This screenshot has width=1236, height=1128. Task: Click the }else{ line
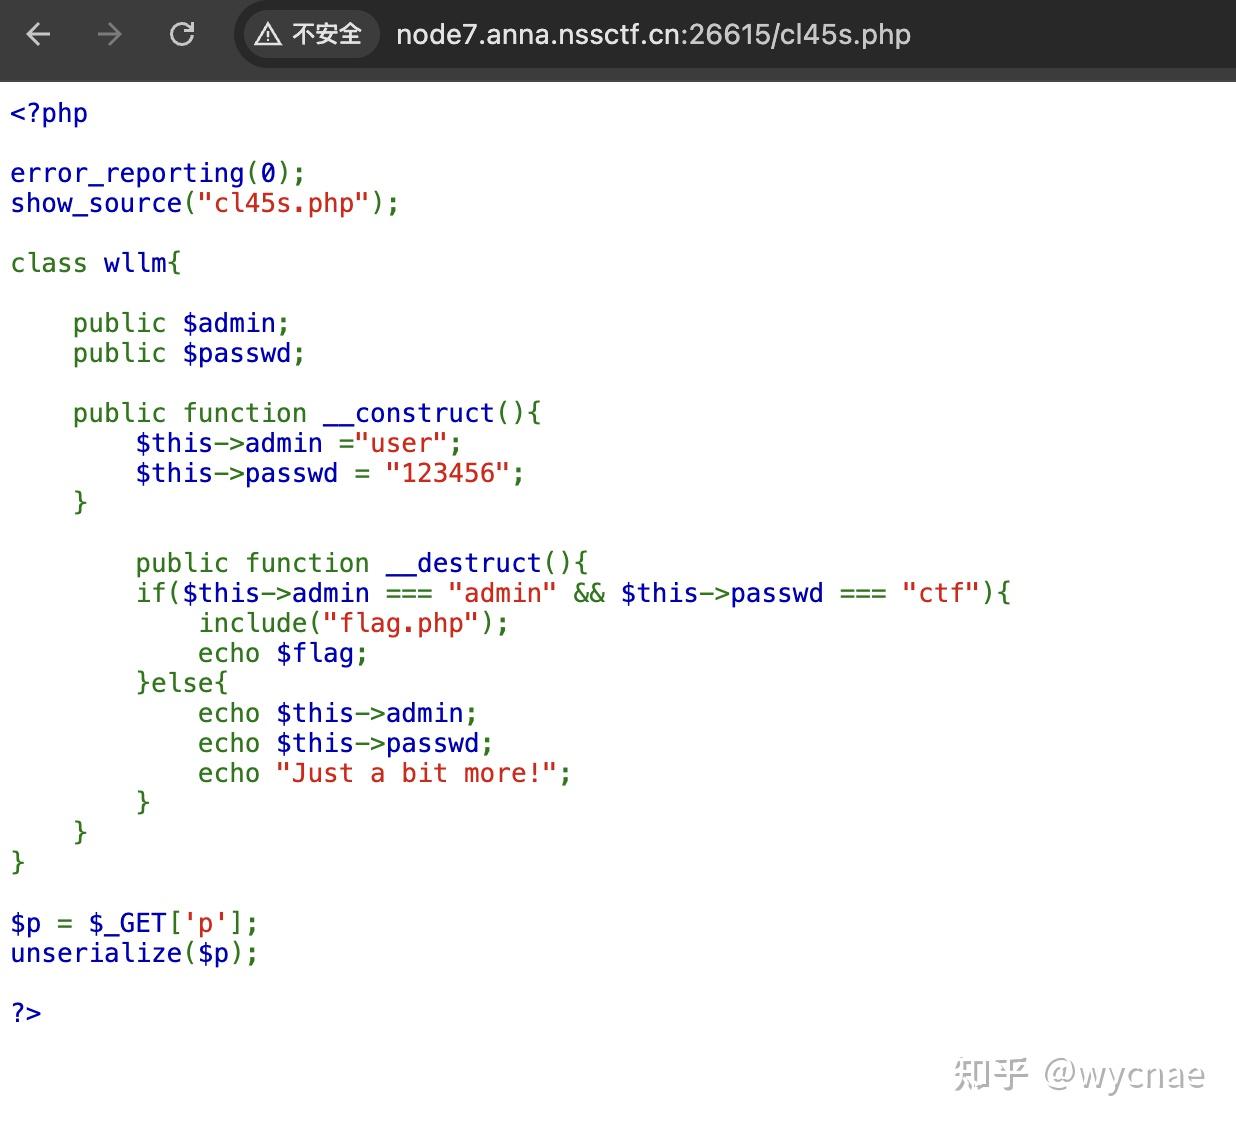click(x=182, y=683)
